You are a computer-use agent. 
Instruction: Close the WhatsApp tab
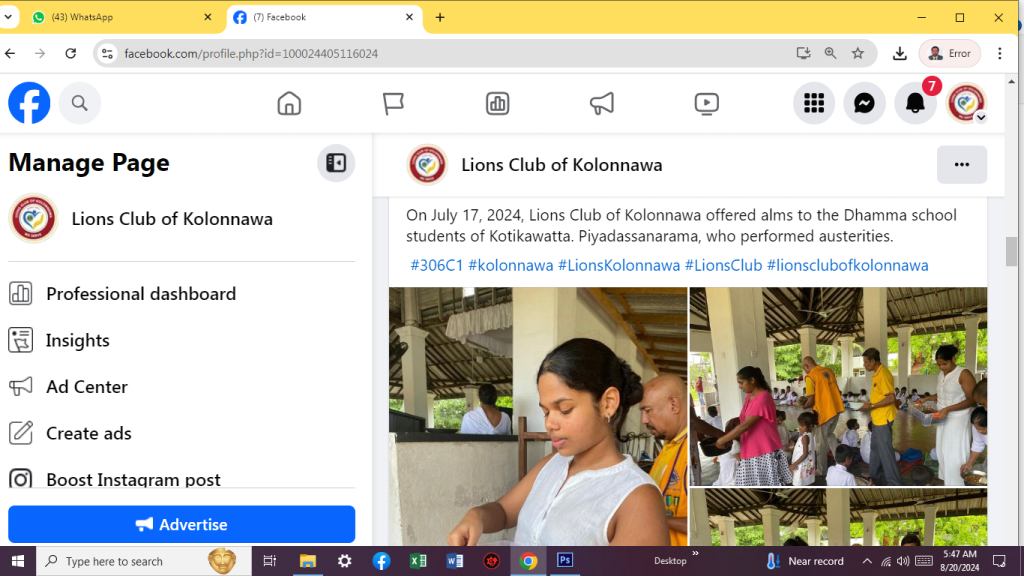208,17
